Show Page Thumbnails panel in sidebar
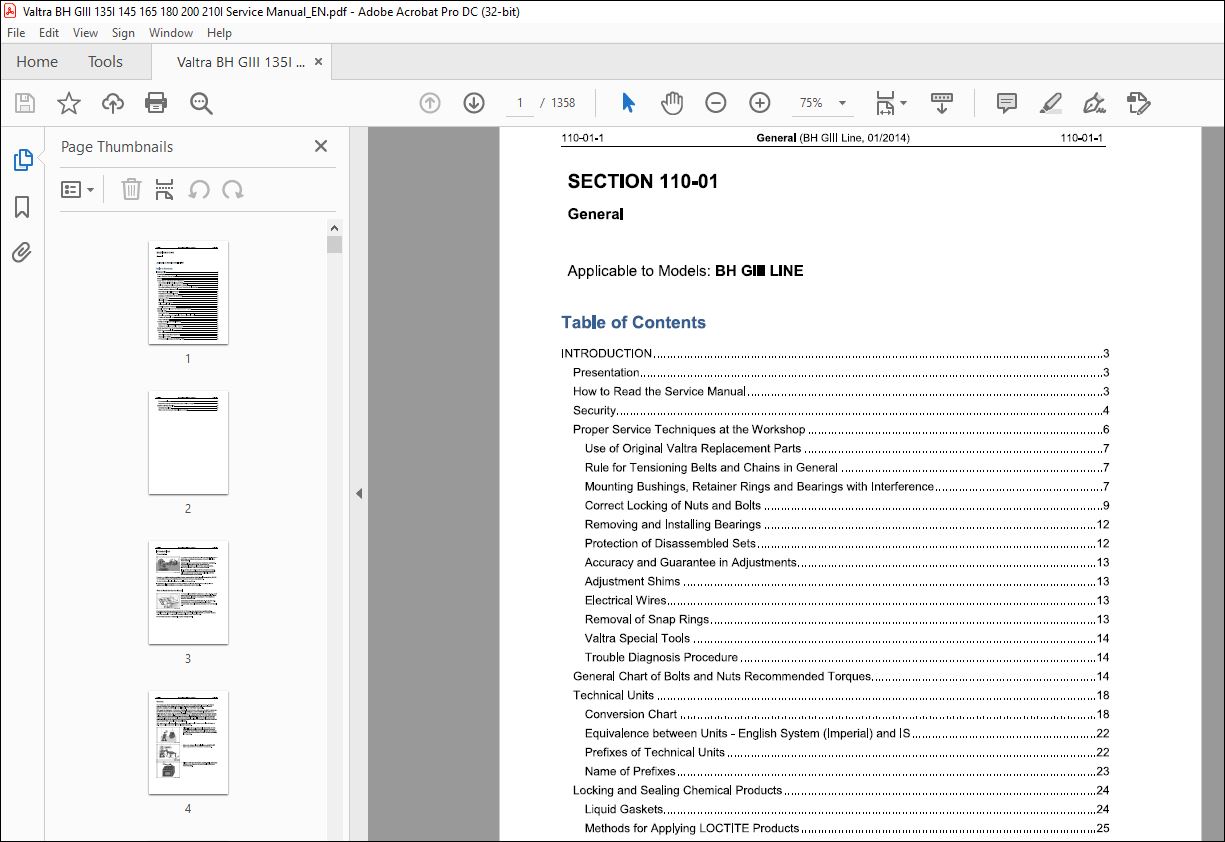The width and height of the screenshot is (1225, 842). click(x=22, y=160)
